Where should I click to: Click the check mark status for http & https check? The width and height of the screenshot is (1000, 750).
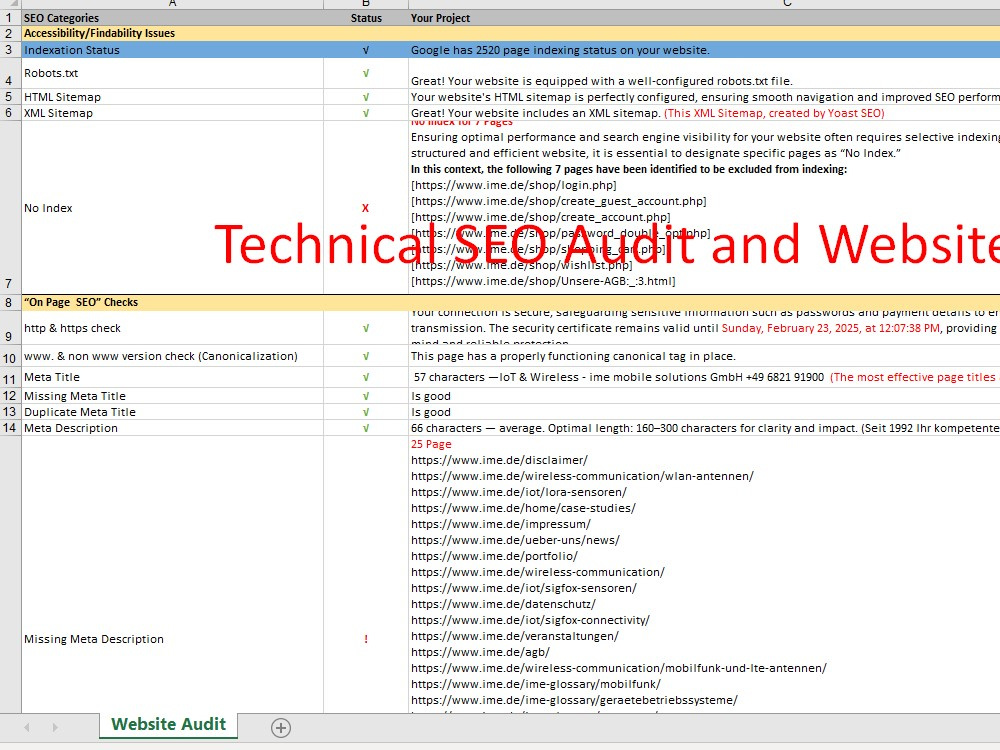[366, 328]
